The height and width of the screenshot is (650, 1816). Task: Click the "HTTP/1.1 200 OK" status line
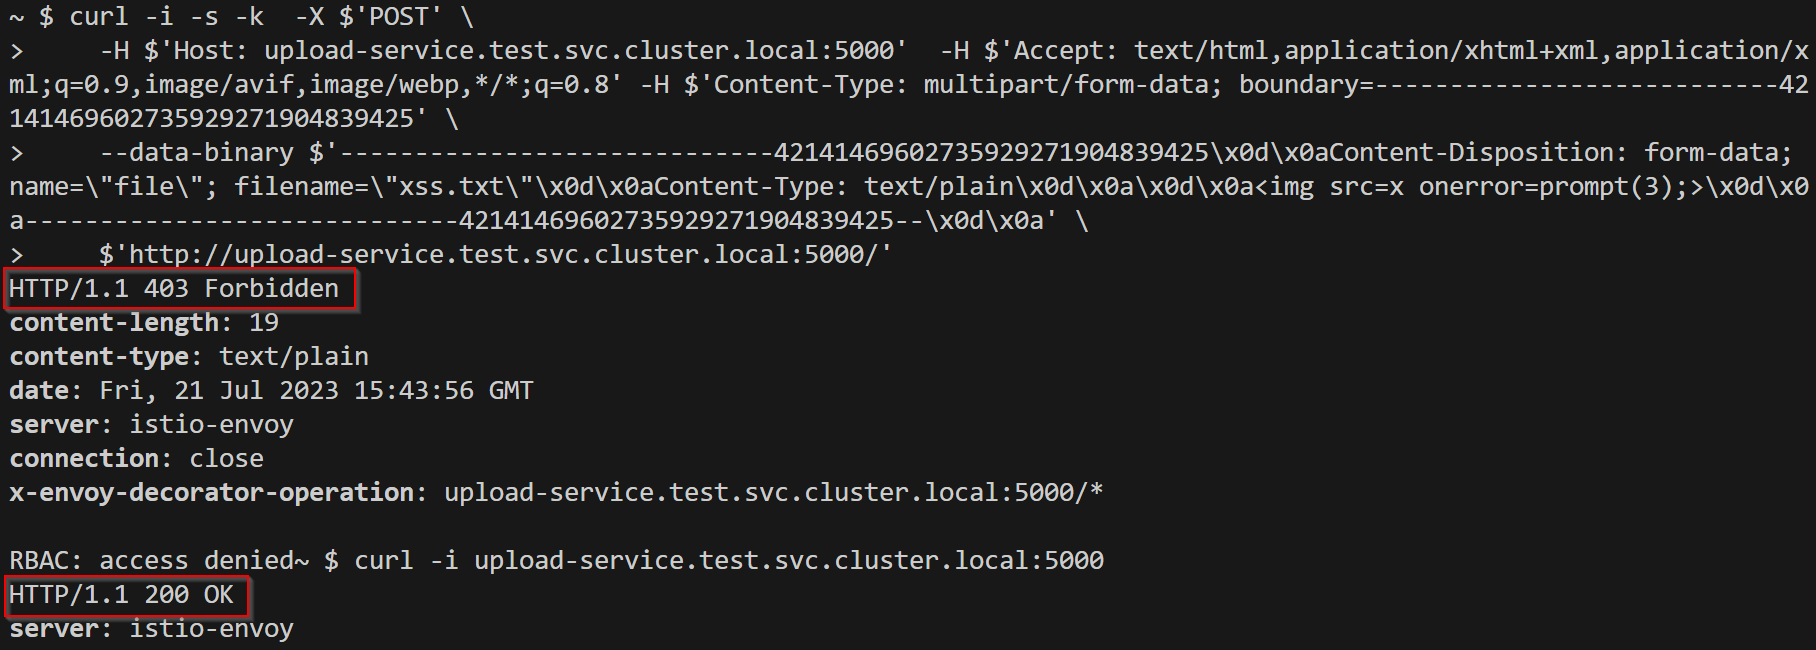click(x=121, y=595)
